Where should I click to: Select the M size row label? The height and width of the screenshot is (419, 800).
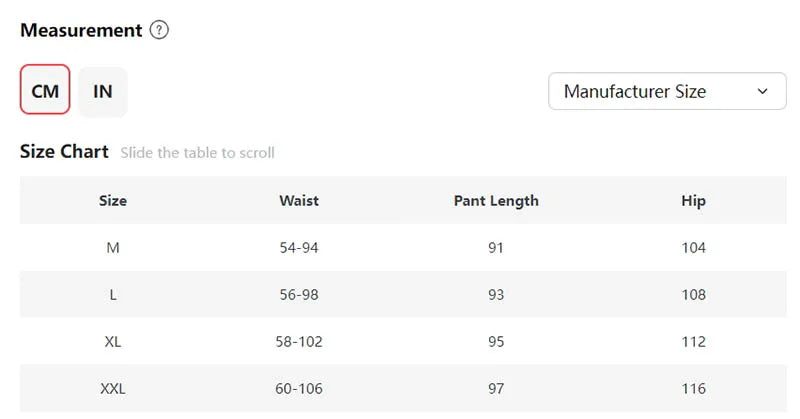(x=113, y=248)
